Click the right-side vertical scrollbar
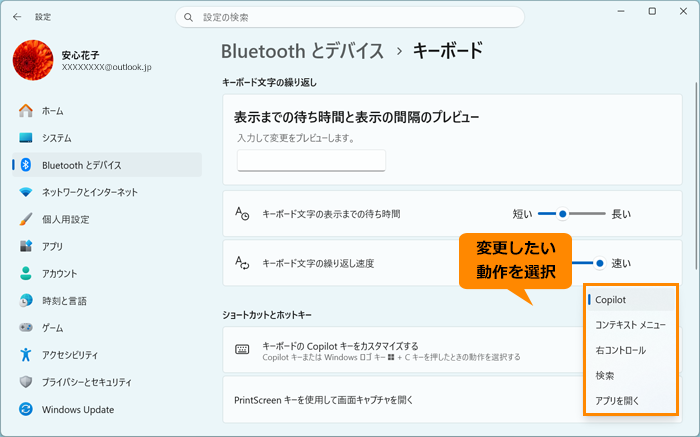Viewport: 700px width, 437px height. 696,176
